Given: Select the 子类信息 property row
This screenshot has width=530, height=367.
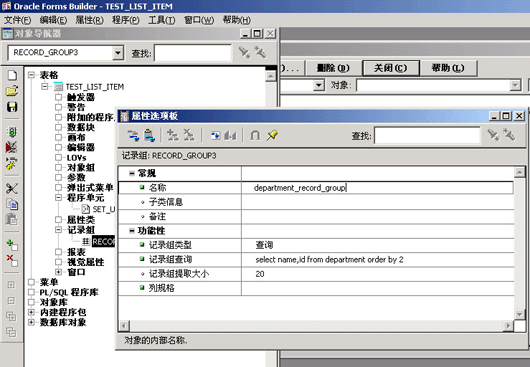Looking at the screenshot, I should coord(316,202).
